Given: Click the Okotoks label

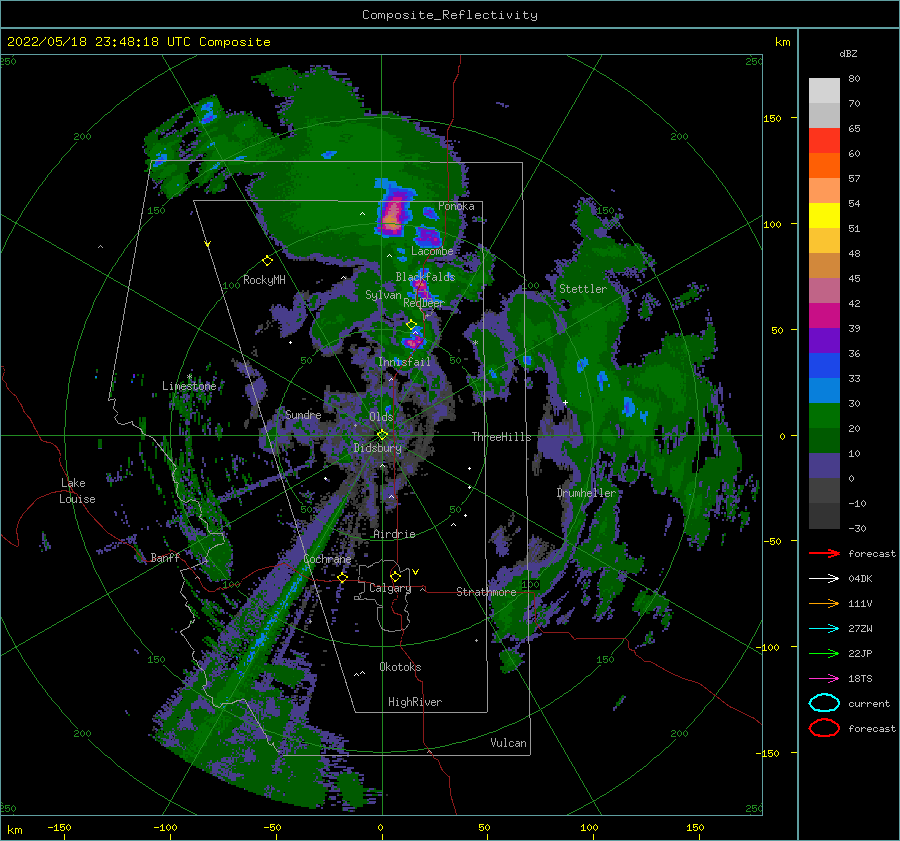Looking at the screenshot, I should 400,667.
